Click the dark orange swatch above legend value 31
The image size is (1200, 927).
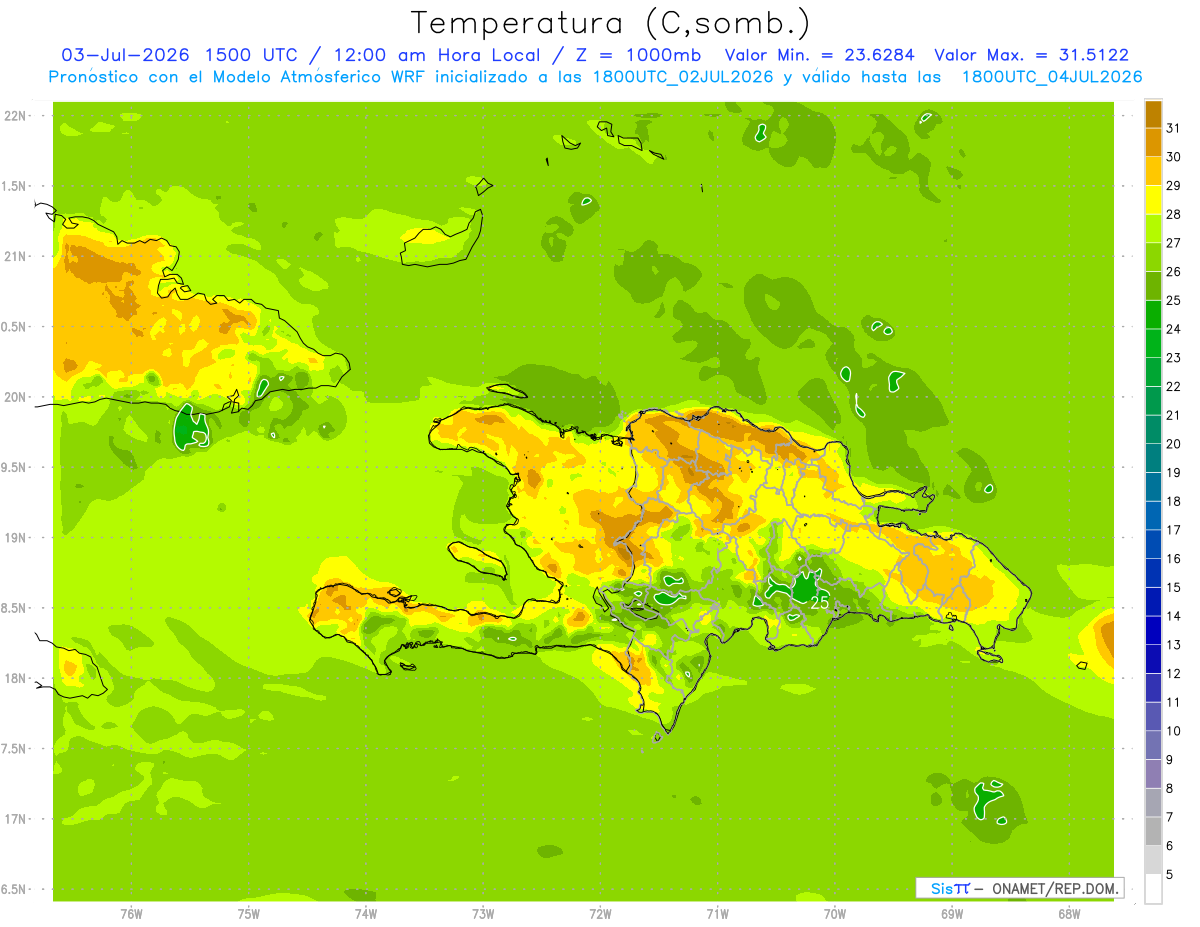(x=1153, y=114)
